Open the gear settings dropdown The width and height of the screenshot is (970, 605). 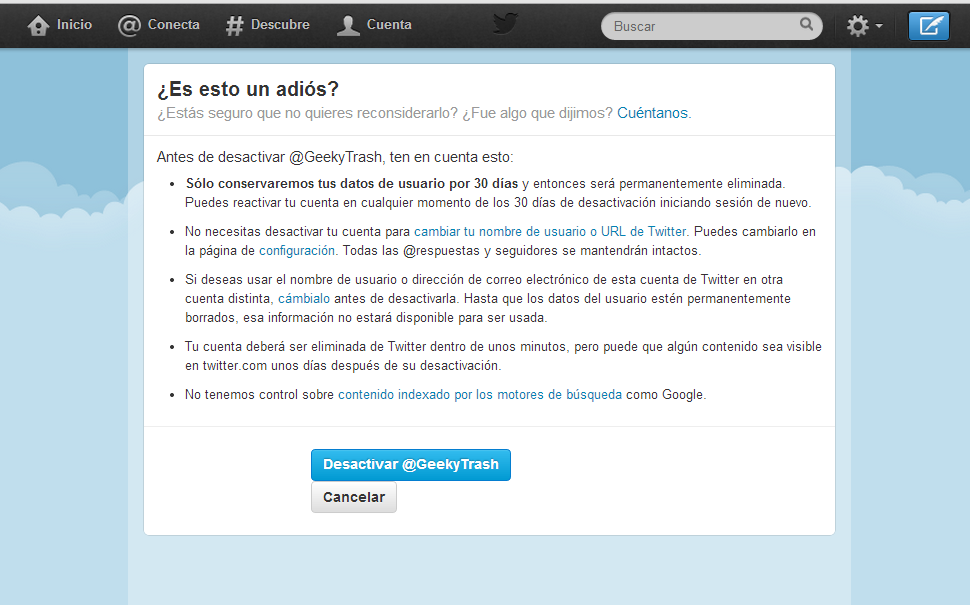pos(864,26)
